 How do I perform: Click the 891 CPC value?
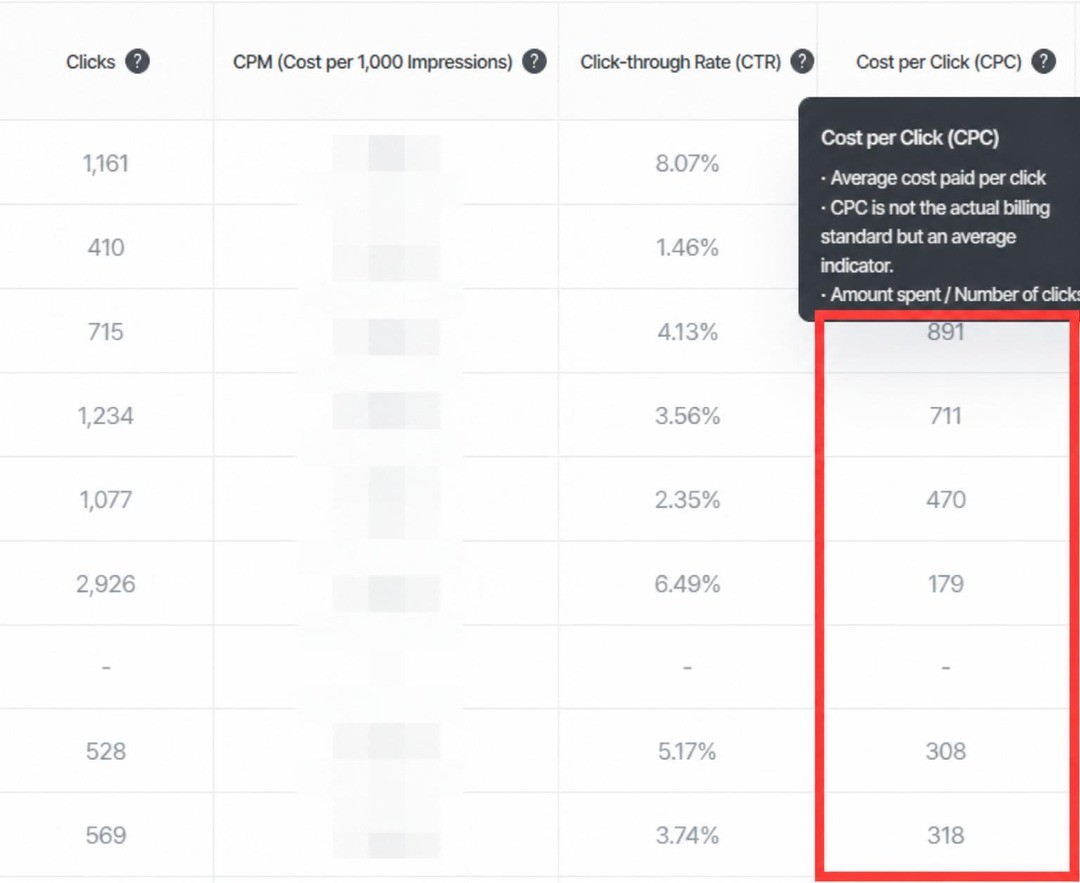click(x=946, y=332)
